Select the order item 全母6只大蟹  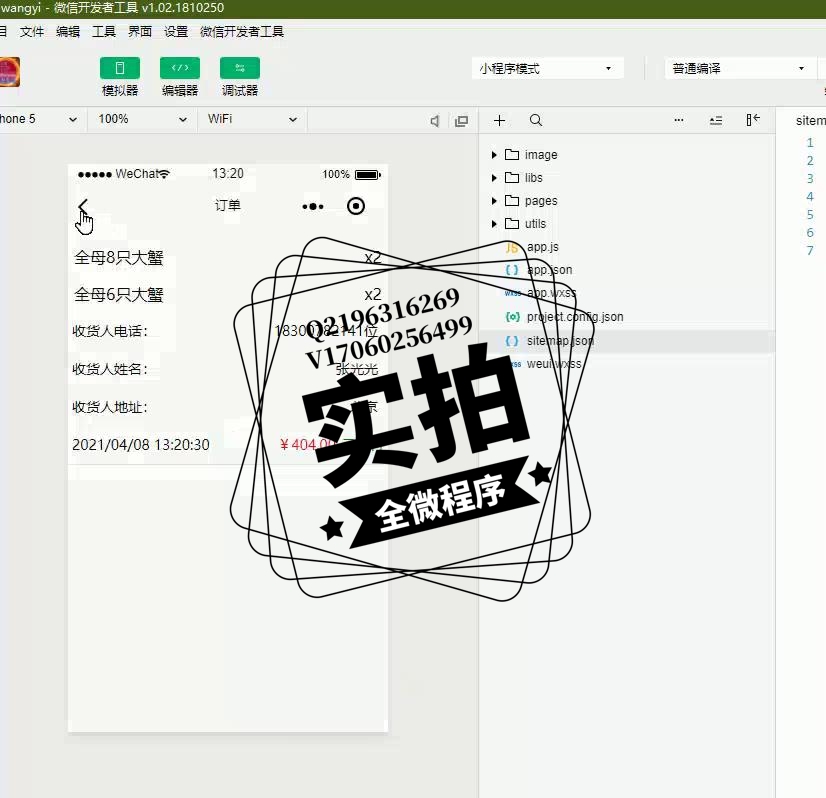click(119, 294)
